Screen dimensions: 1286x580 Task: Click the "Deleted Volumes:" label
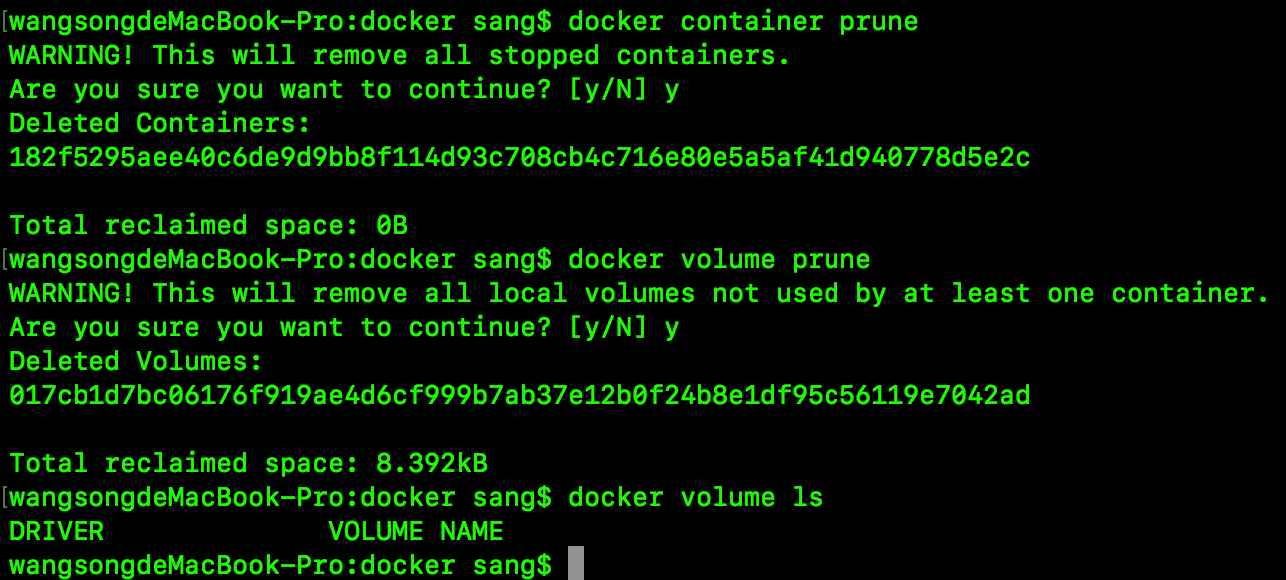[x=136, y=362]
